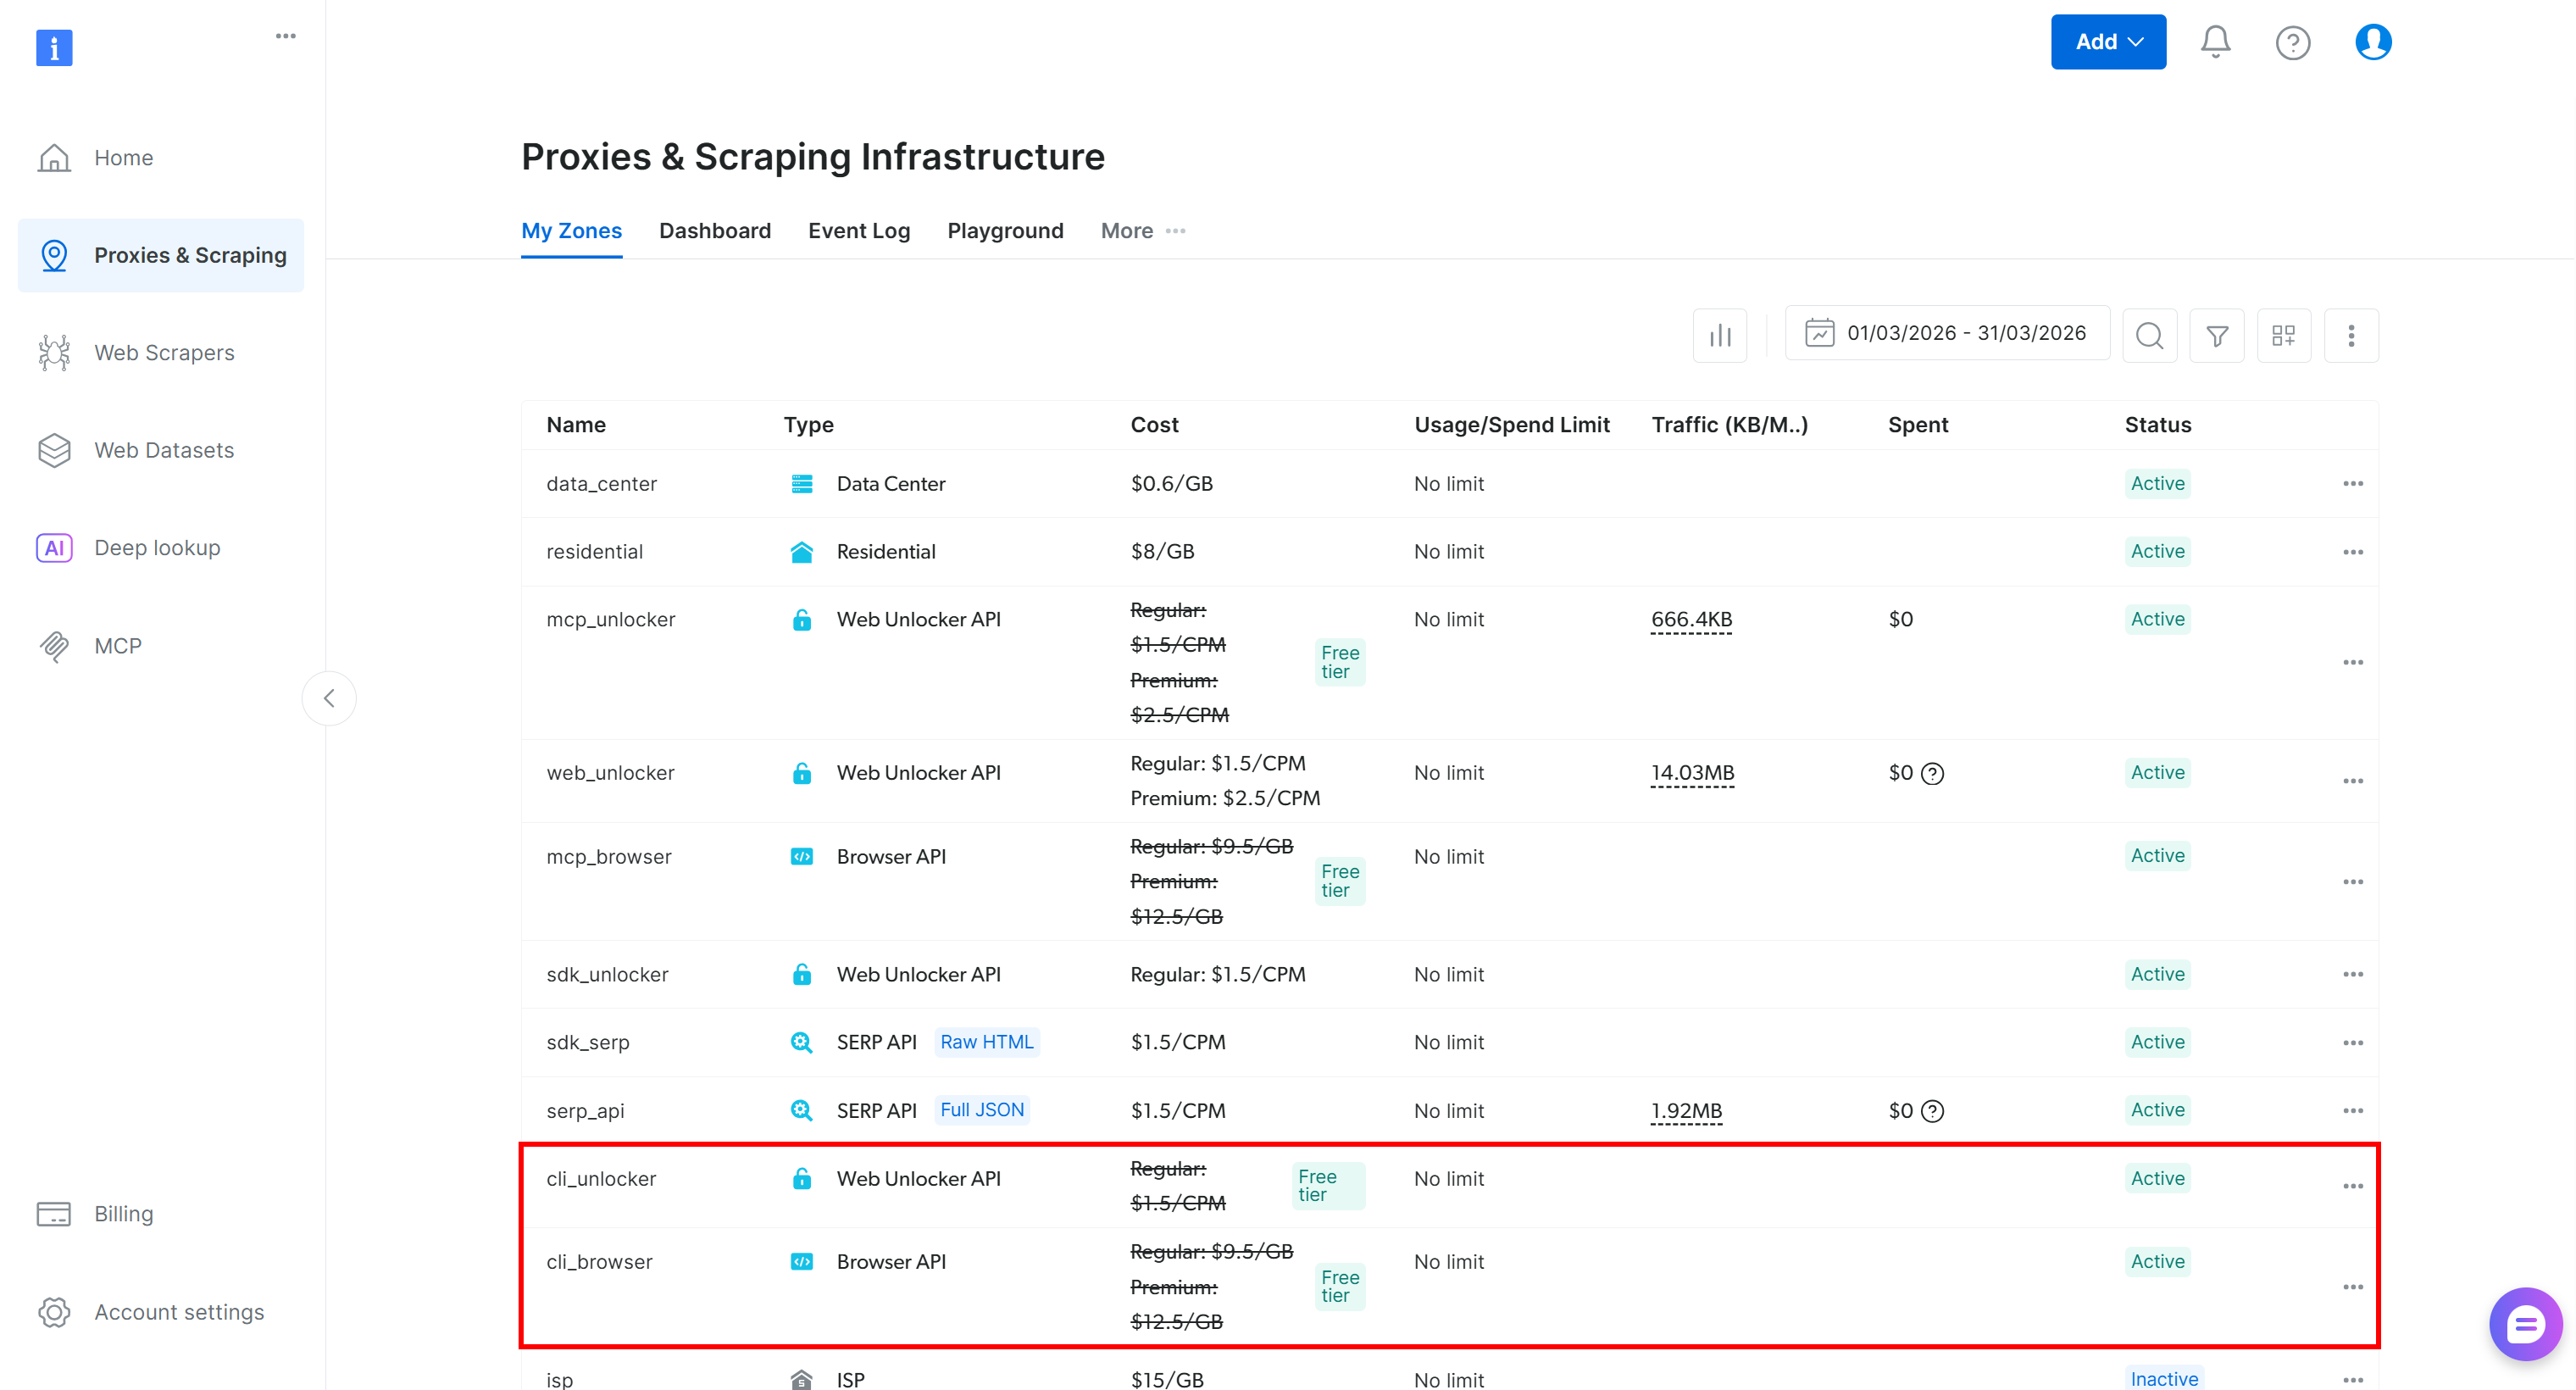The image size is (2576, 1390).
Task: Go to Web Scrapers in sidebar
Action: (164, 353)
